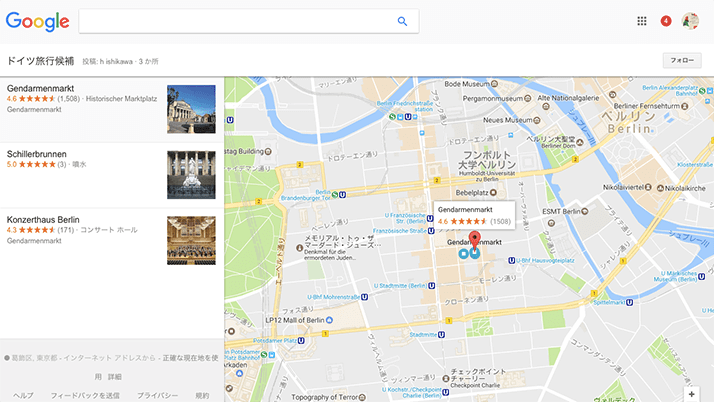
Task: Click the Brandenburger Tor U-Bahn icon
Action: point(342,195)
